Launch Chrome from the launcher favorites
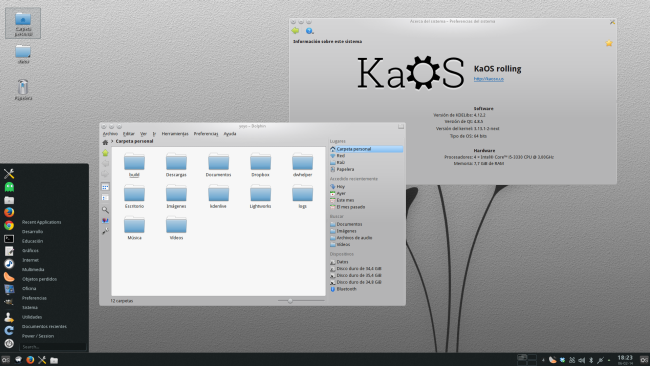650x366 pixels. (9, 225)
